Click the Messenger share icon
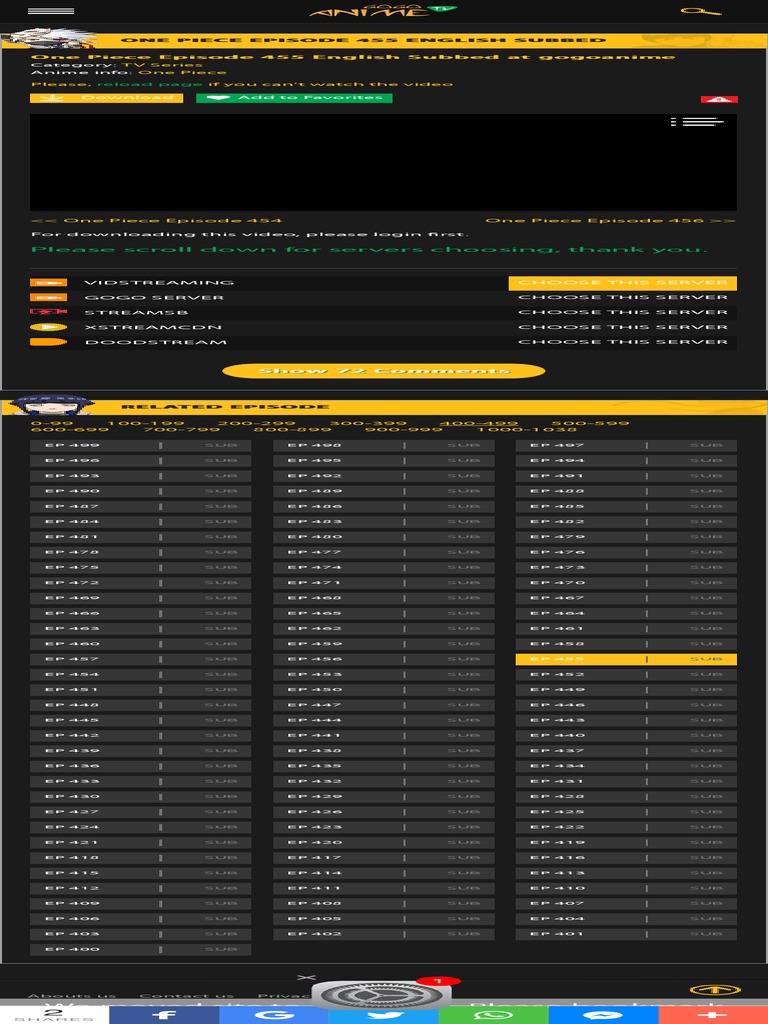 603,1014
